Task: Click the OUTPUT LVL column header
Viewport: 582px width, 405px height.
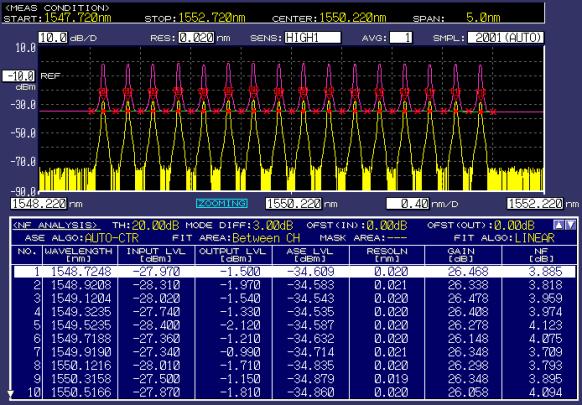Action: (233, 255)
